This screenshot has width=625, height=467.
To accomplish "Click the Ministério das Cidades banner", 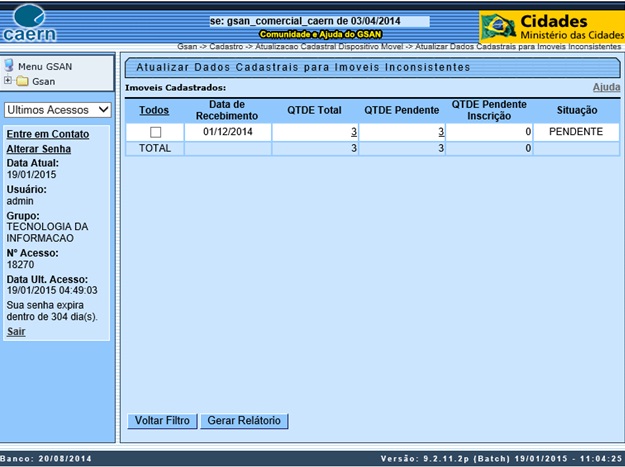I will pyautogui.click(x=570, y=27).
